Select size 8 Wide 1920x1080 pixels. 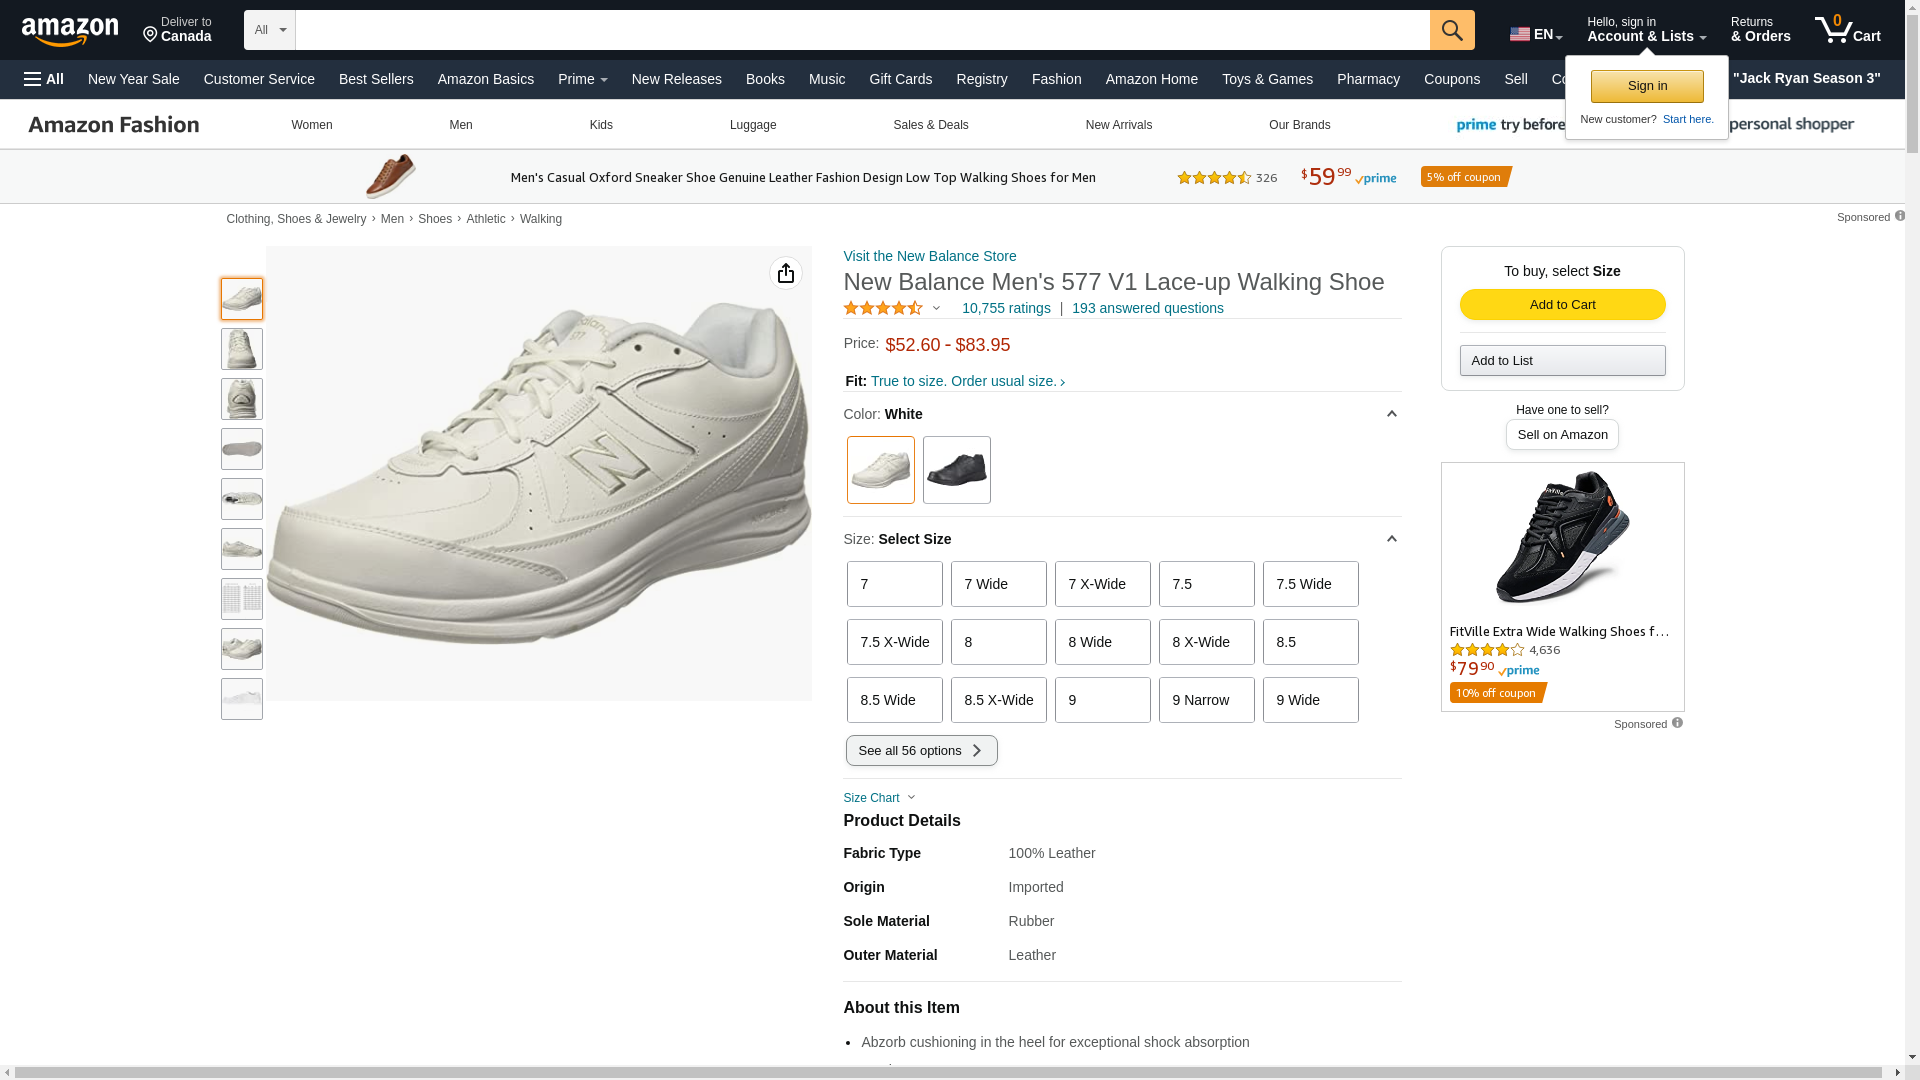click(x=1102, y=642)
